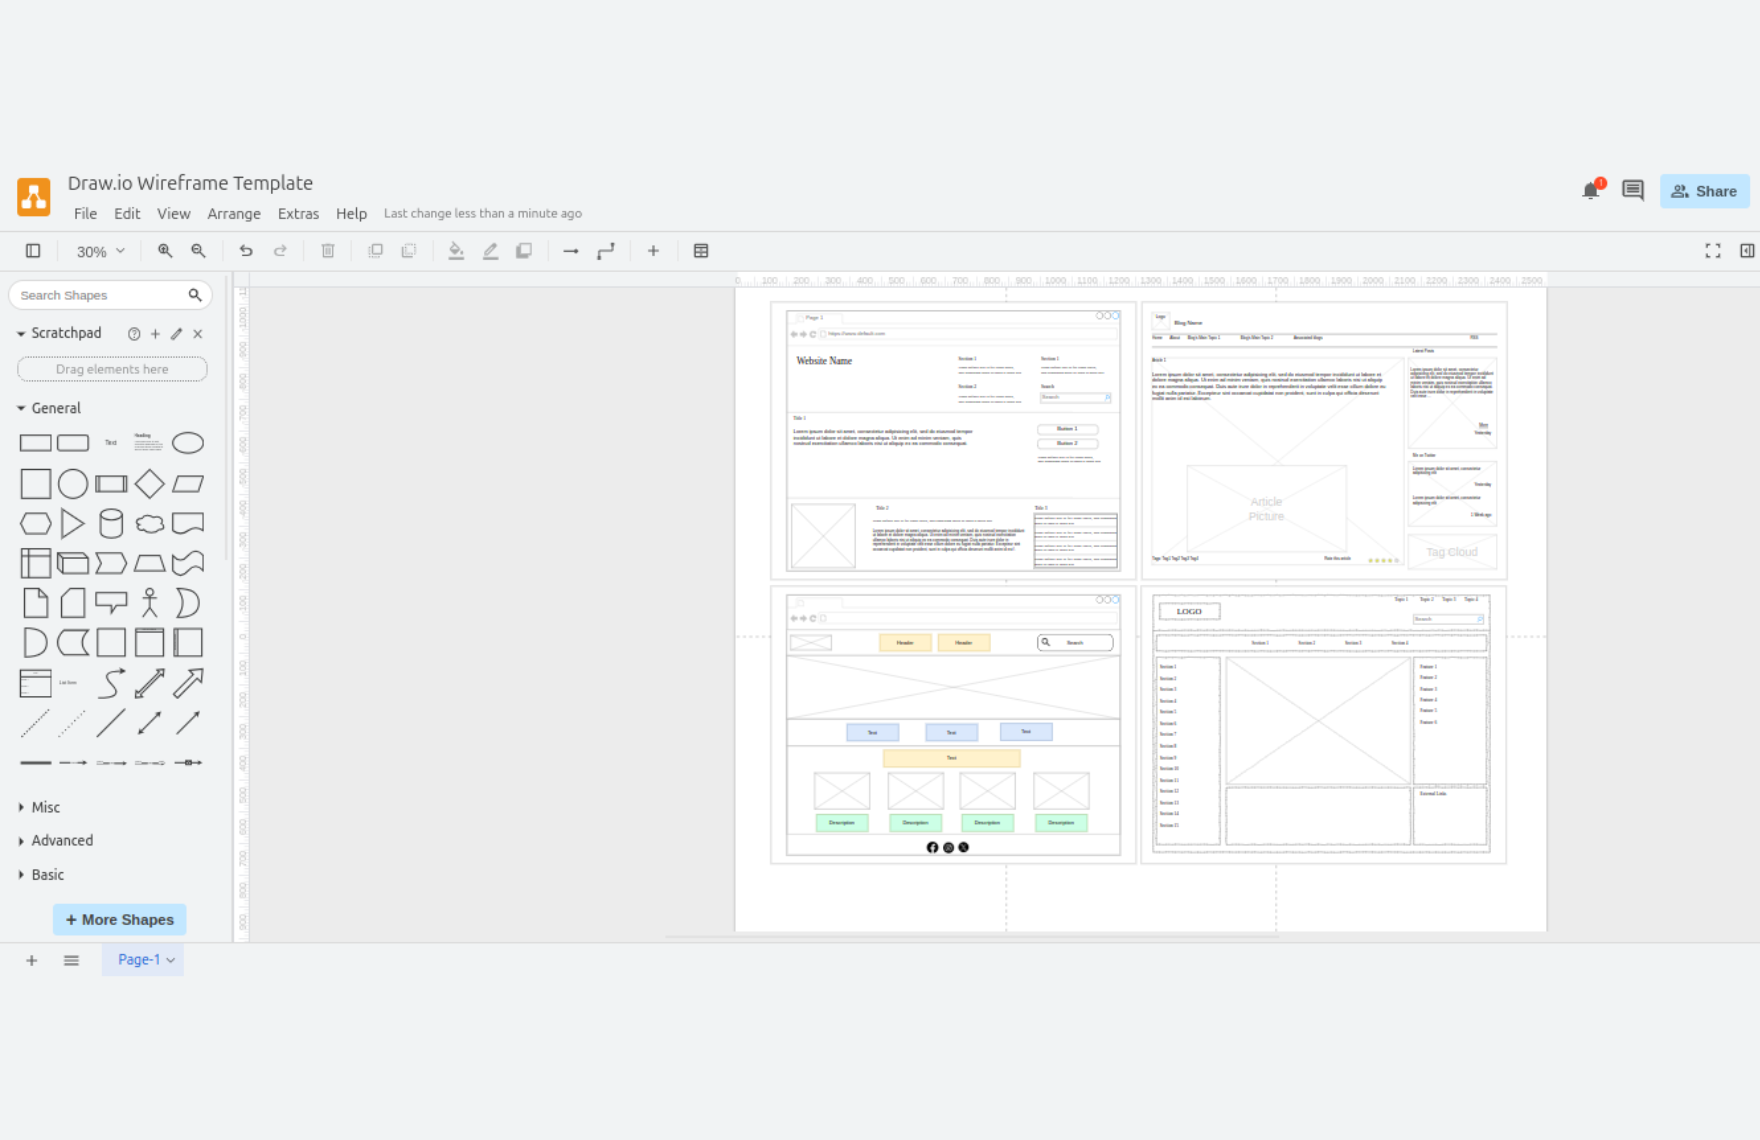This screenshot has width=1760, height=1140.
Task: Click the Delete trash icon
Action: (328, 251)
